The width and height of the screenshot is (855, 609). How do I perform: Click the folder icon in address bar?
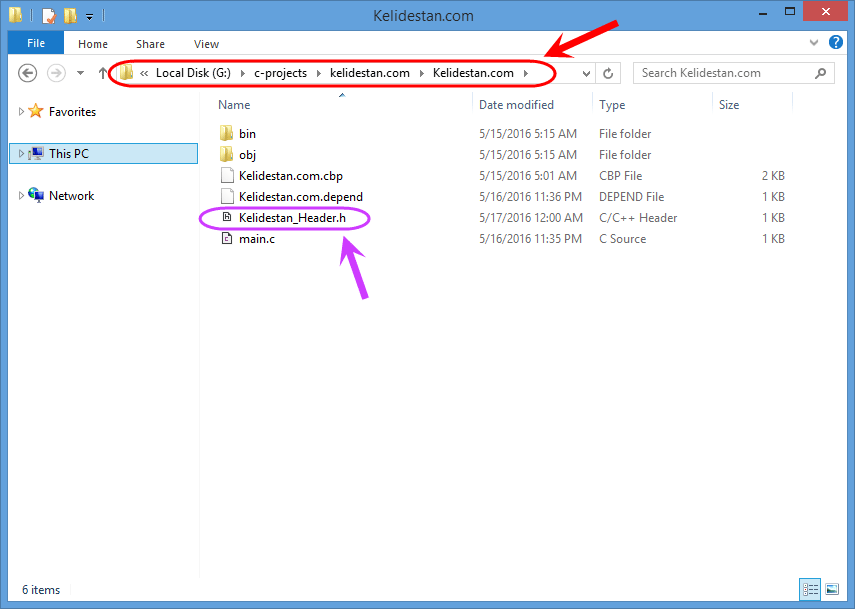pyautogui.click(x=127, y=73)
